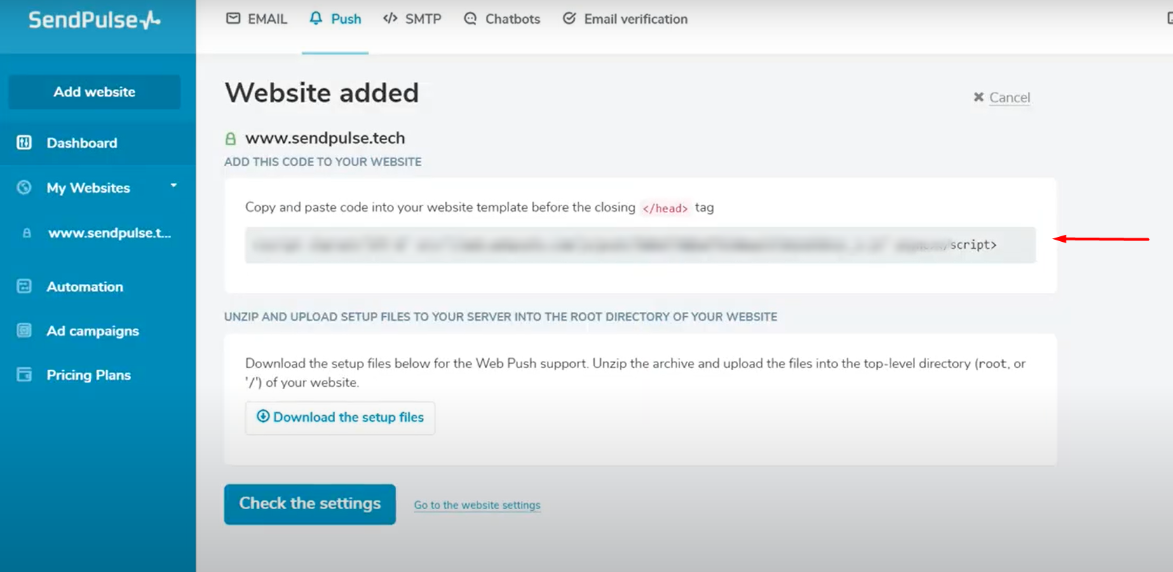Image resolution: width=1173 pixels, height=572 pixels.
Task: Open the SMTP tab
Action: click(412, 19)
